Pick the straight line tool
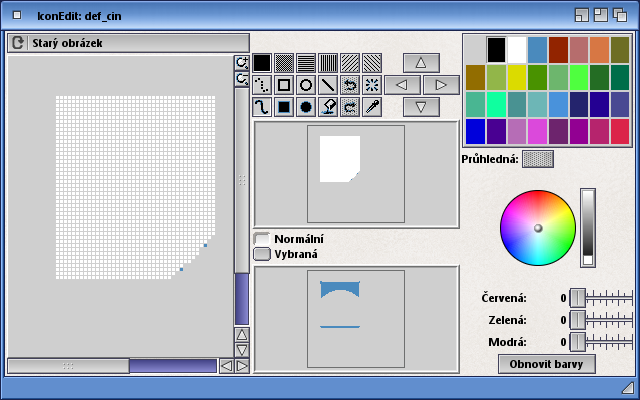 pyautogui.click(x=327, y=85)
